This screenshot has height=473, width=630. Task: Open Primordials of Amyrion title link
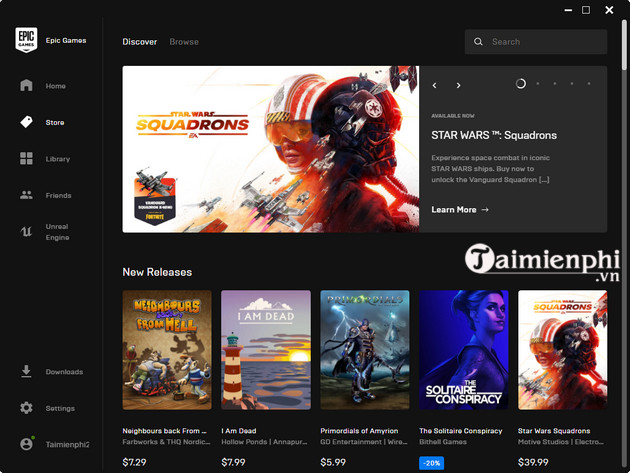click(x=359, y=431)
